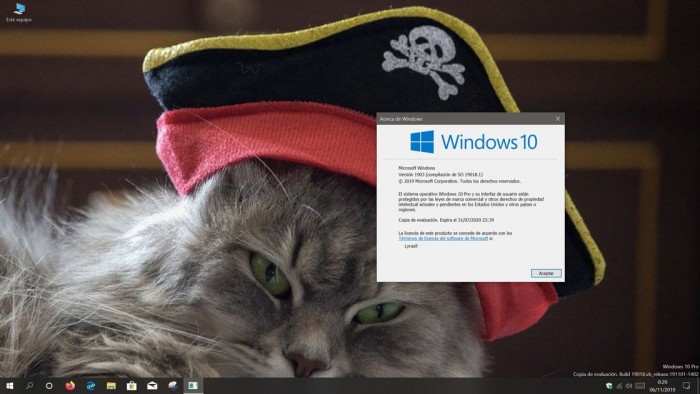700x394 pixels.
Task: Click the © 2019 Microsoft Corporation line
Action: (459, 182)
